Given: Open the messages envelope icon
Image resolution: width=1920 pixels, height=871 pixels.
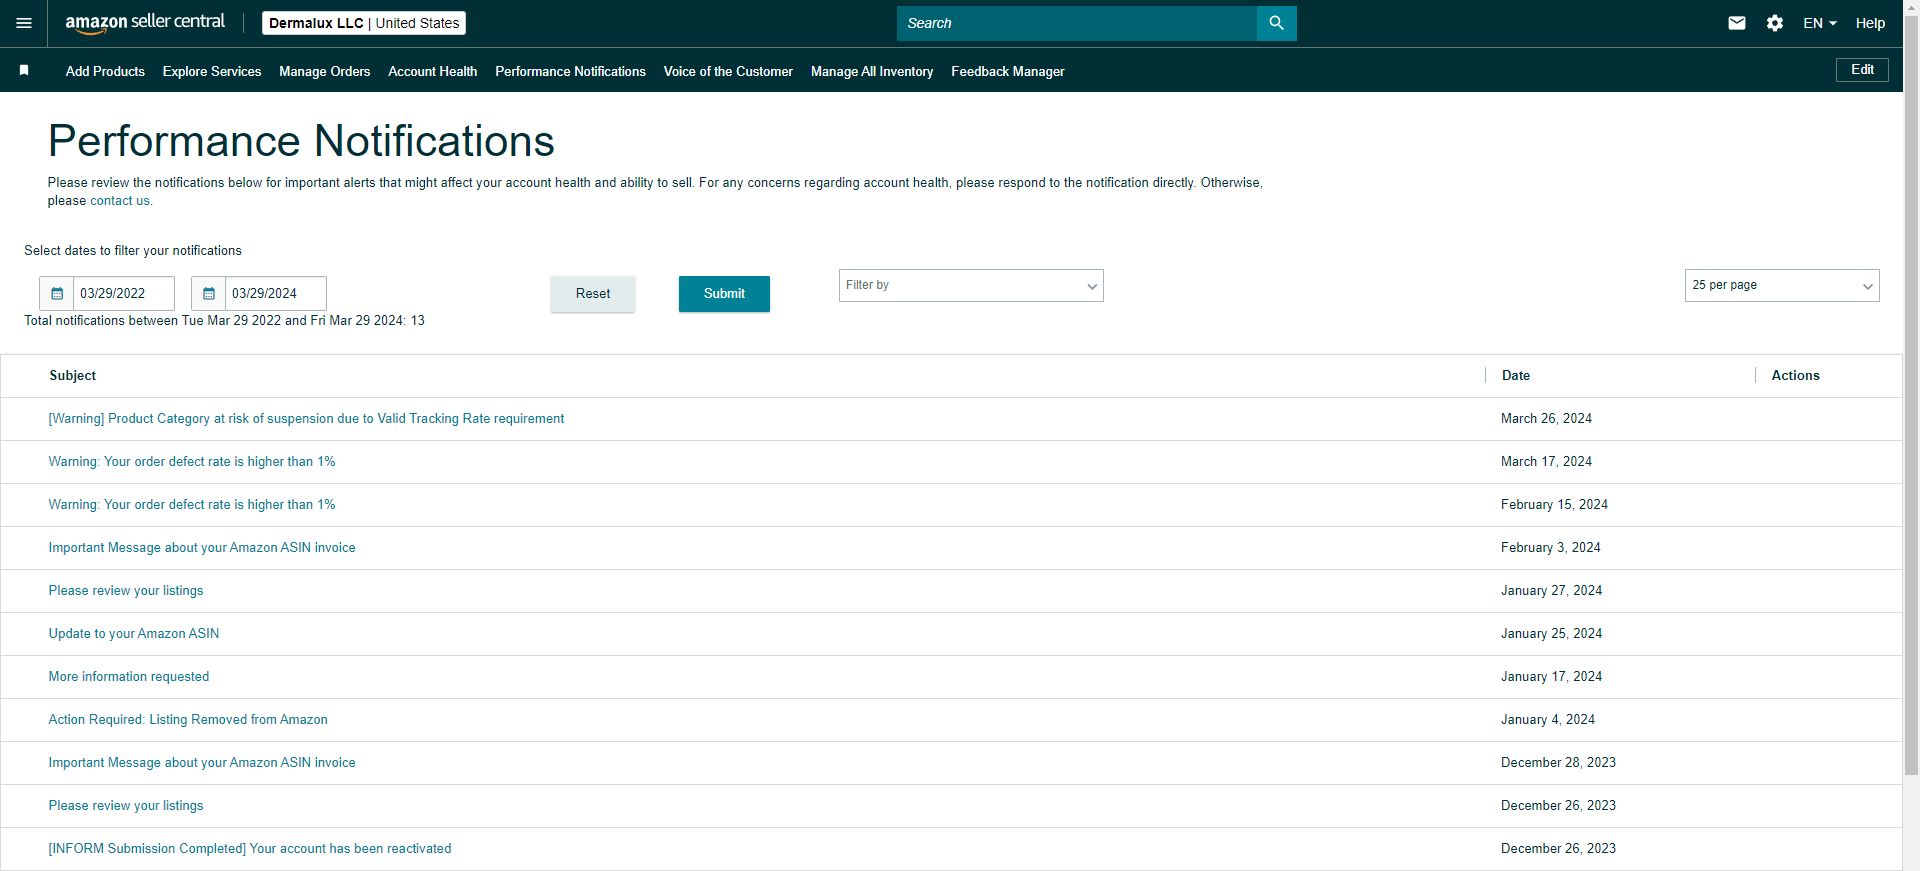Looking at the screenshot, I should coord(1737,23).
